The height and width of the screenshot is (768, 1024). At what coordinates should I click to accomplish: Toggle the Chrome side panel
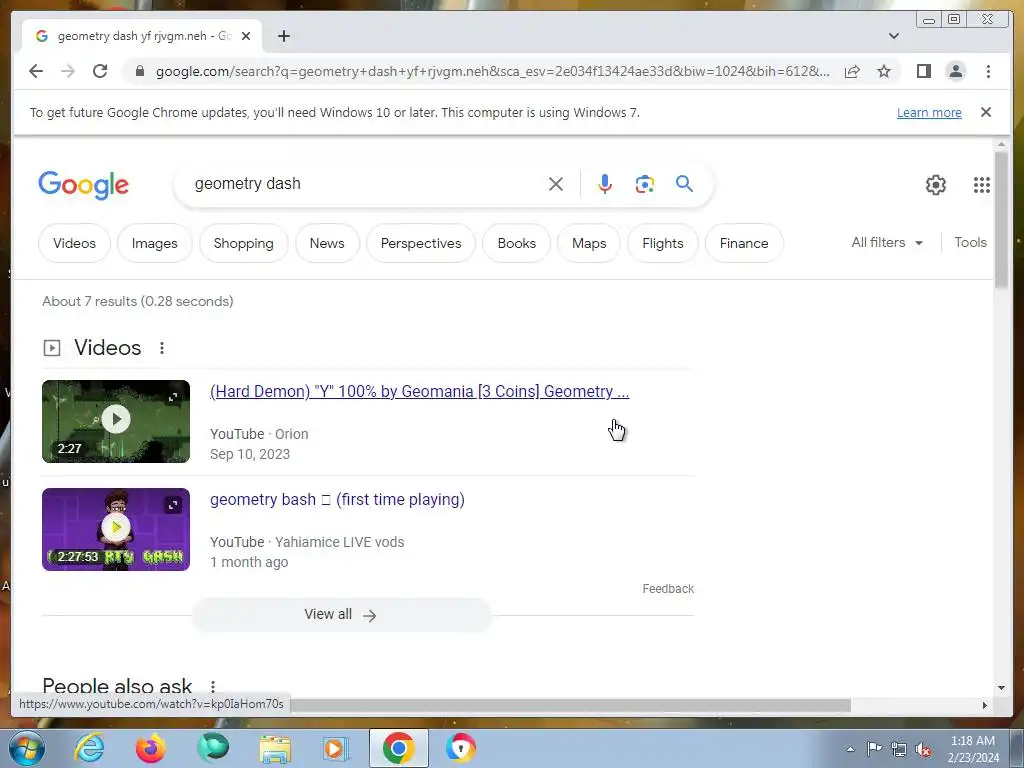[923, 71]
